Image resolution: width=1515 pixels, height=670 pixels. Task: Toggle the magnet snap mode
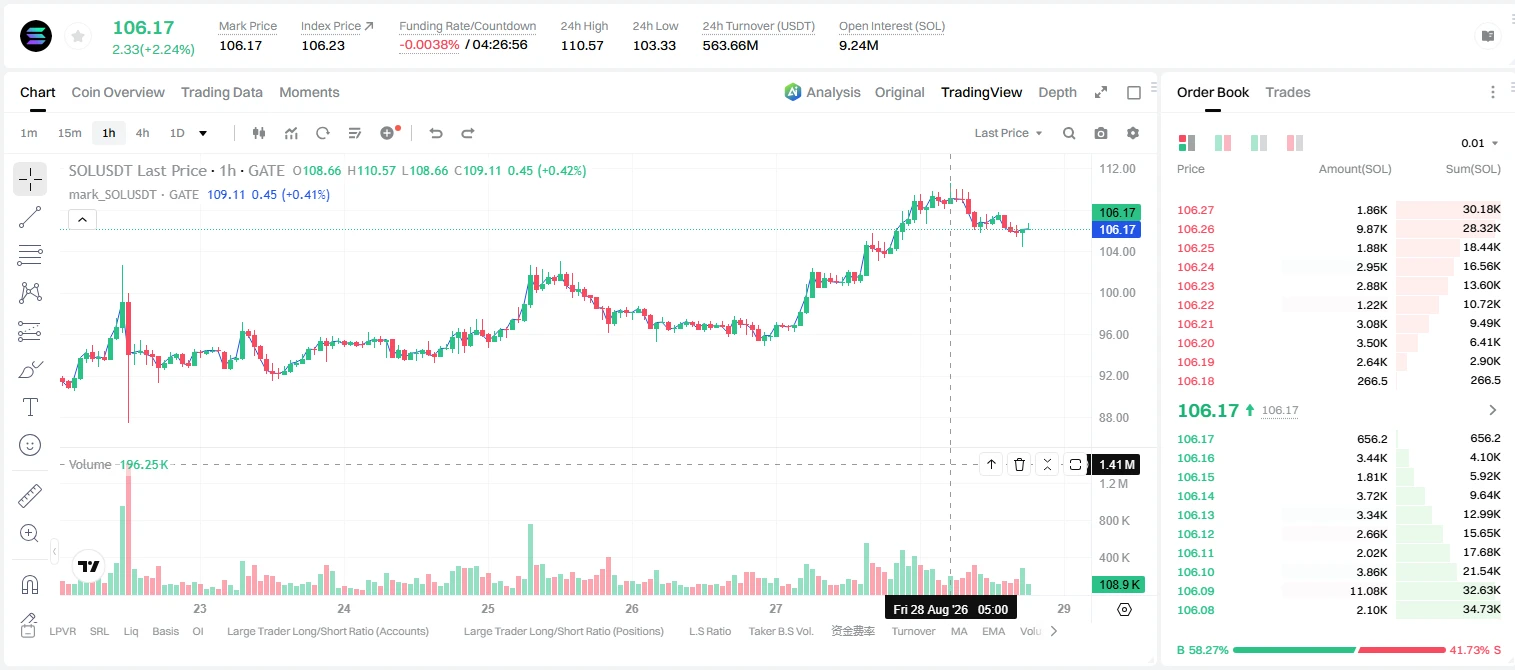(x=30, y=583)
